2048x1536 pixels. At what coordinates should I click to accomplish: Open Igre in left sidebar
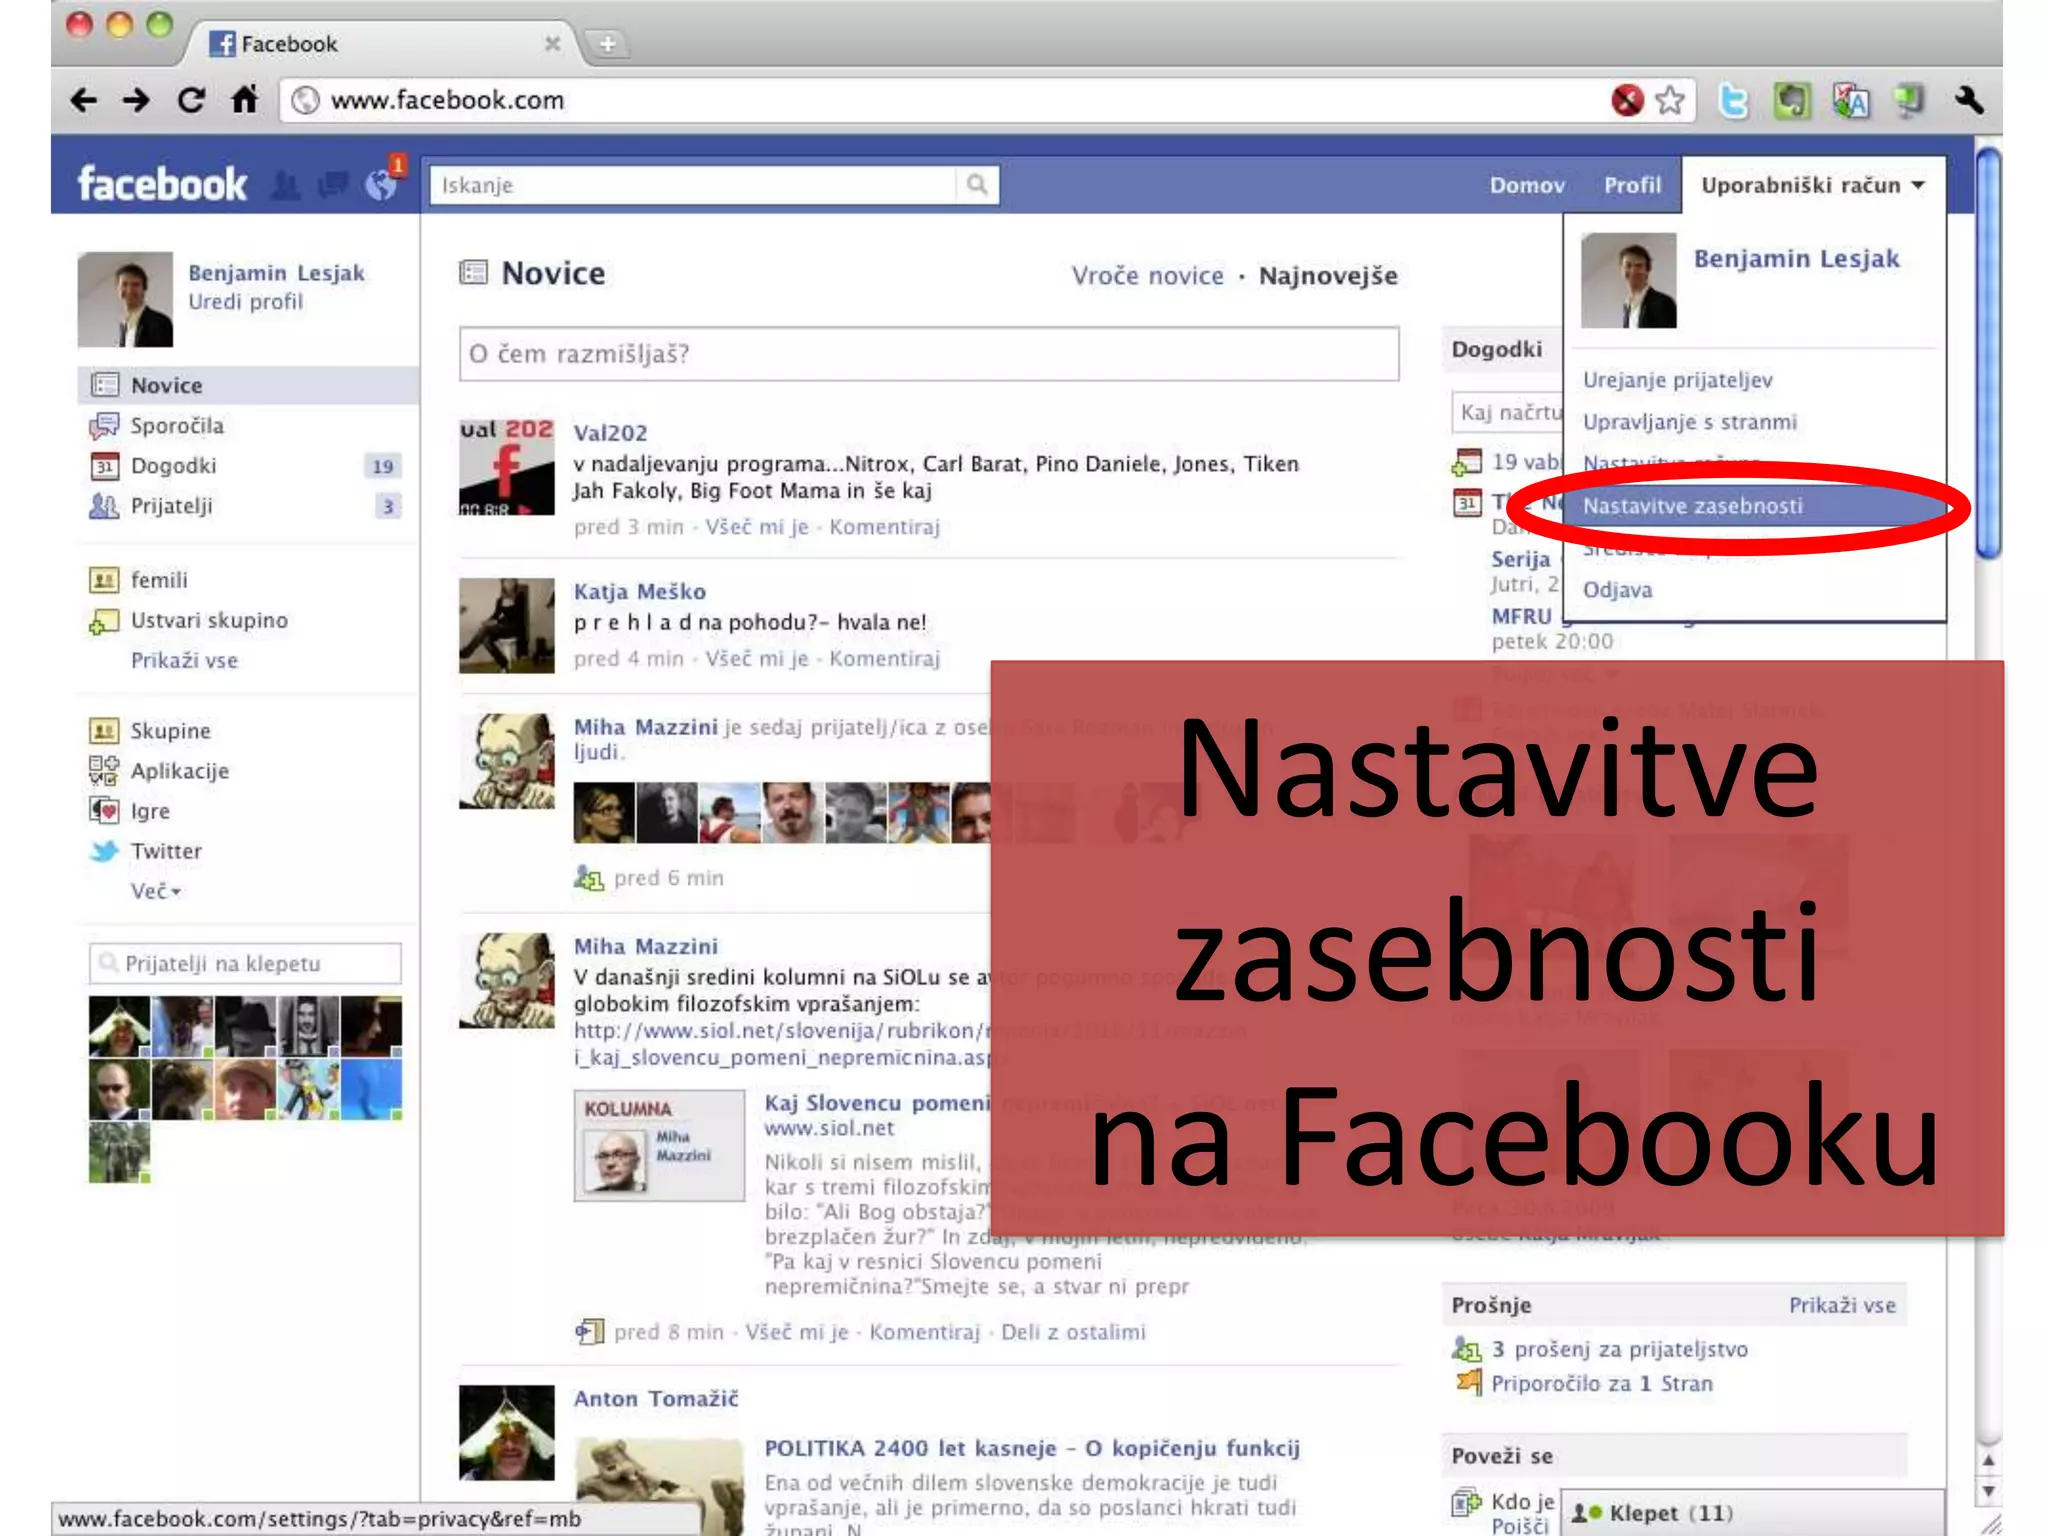pyautogui.click(x=150, y=811)
